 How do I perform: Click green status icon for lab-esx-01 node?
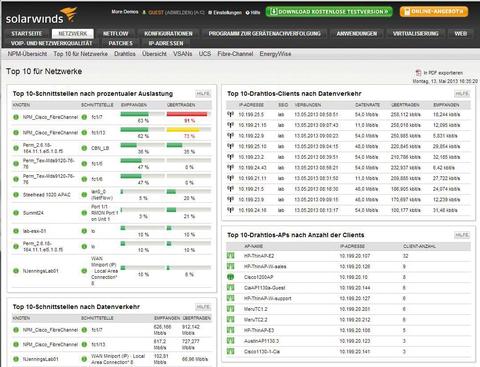[x=16, y=231]
